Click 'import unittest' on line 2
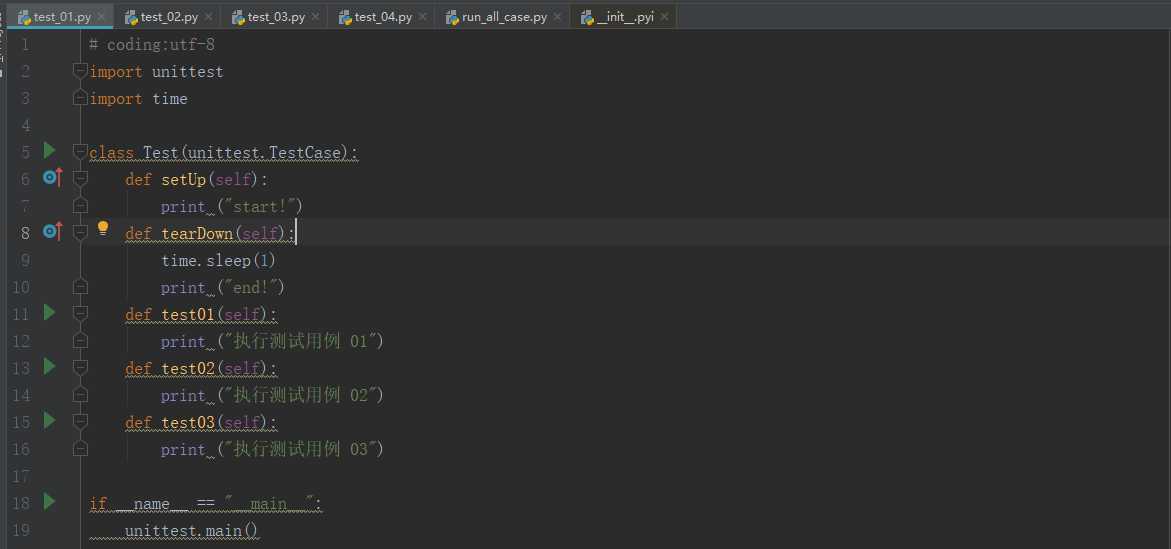 click(x=156, y=72)
